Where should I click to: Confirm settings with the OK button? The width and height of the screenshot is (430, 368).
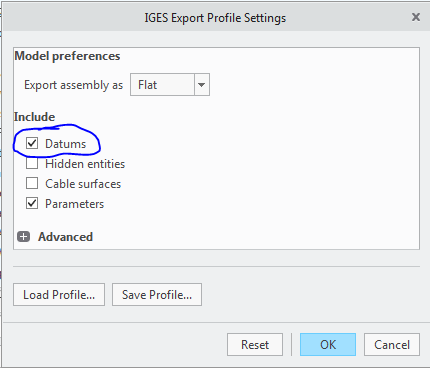[328, 344]
